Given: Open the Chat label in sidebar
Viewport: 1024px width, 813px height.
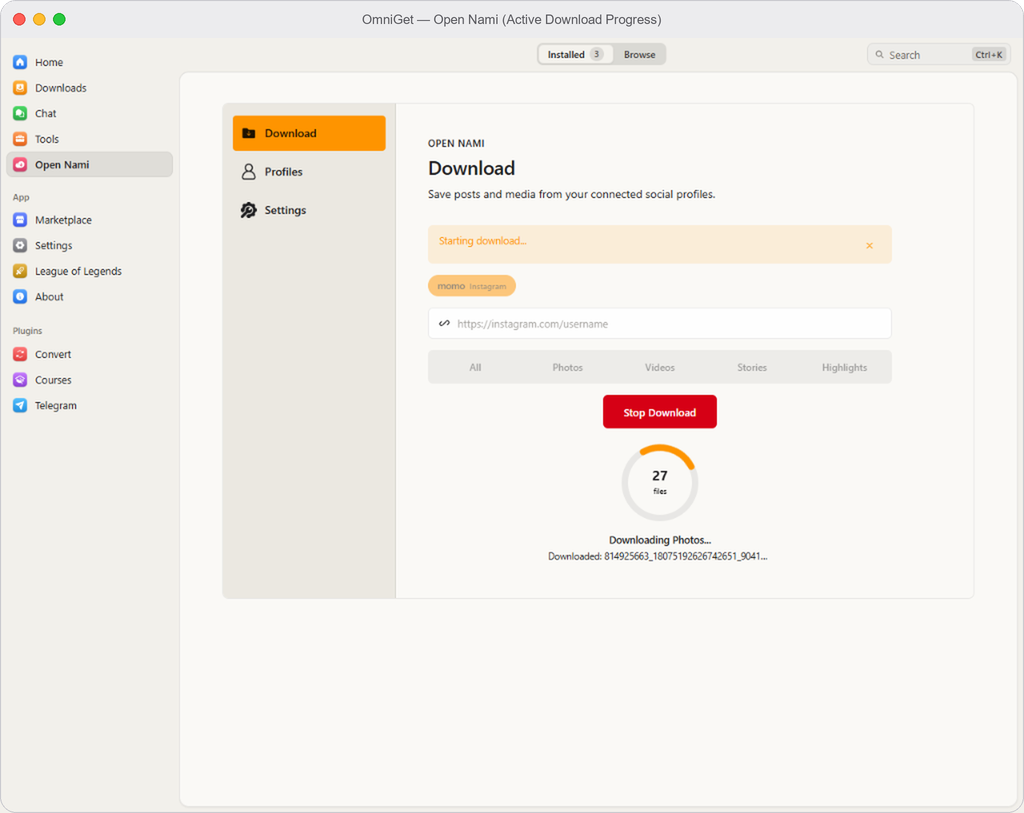Looking at the screenshot, I should click(x=46, y=113).
